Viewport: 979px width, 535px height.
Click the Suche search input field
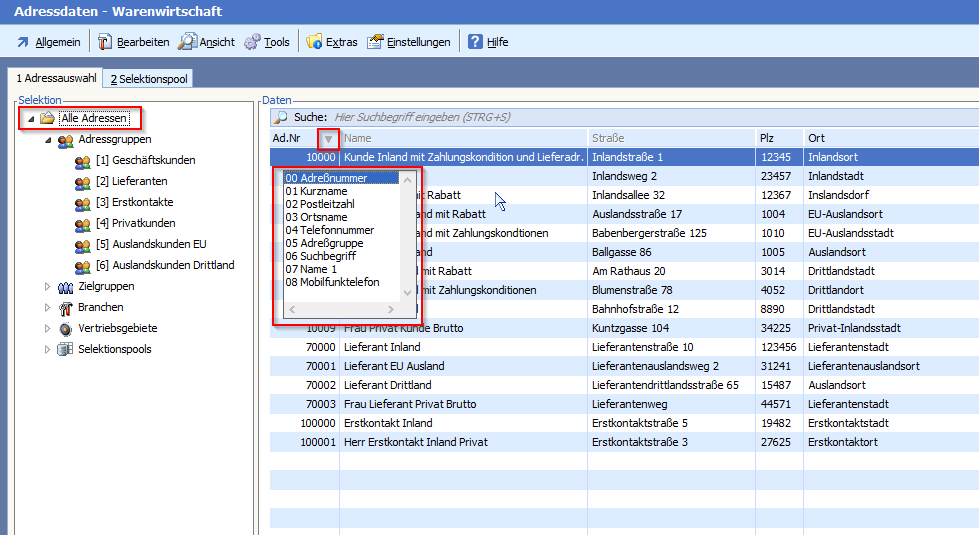[600, 117]
